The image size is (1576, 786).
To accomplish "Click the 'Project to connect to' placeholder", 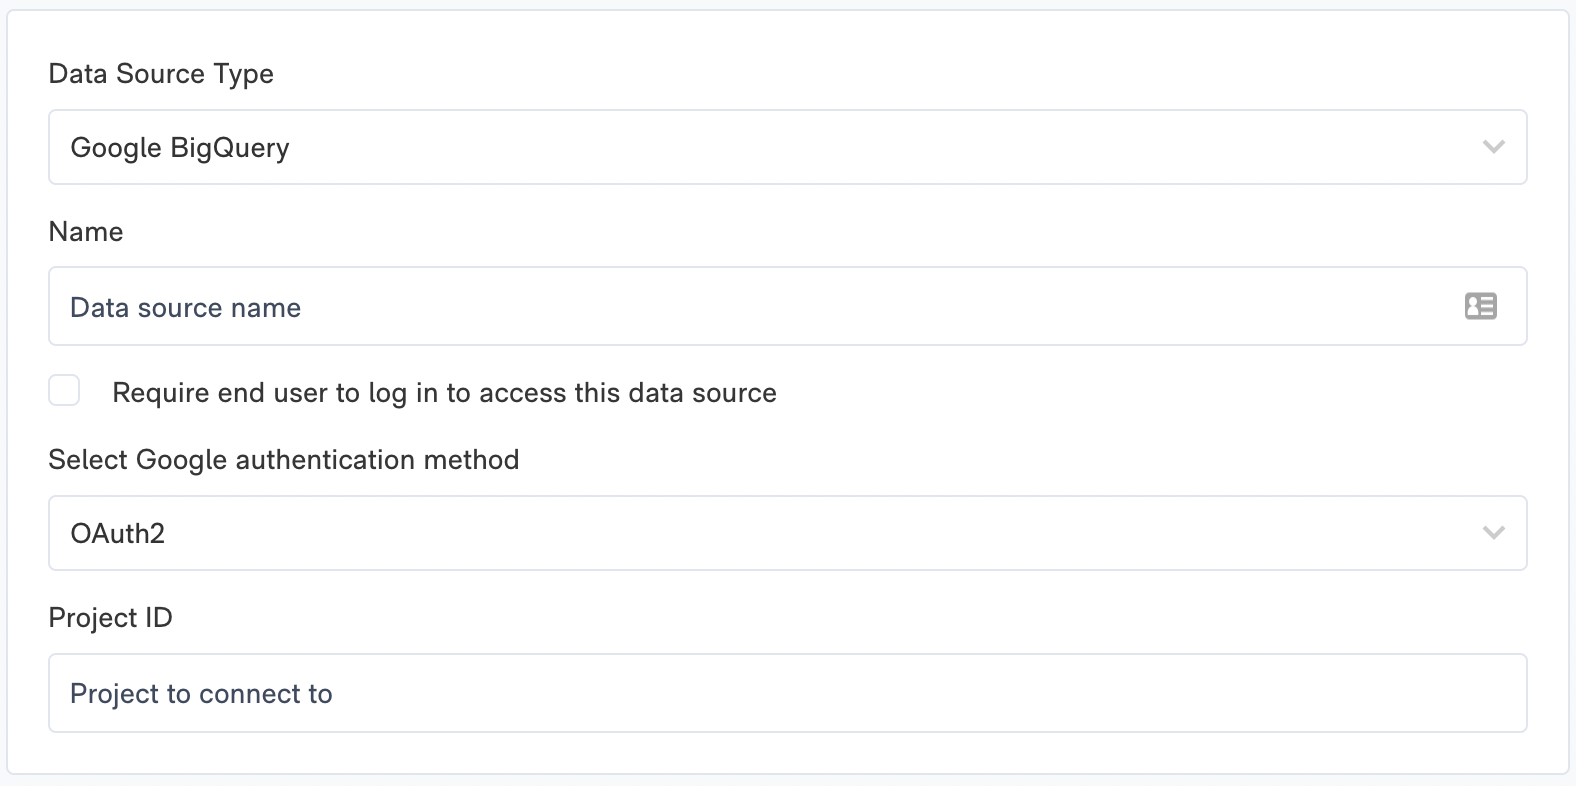I will [x=201, y=694].
